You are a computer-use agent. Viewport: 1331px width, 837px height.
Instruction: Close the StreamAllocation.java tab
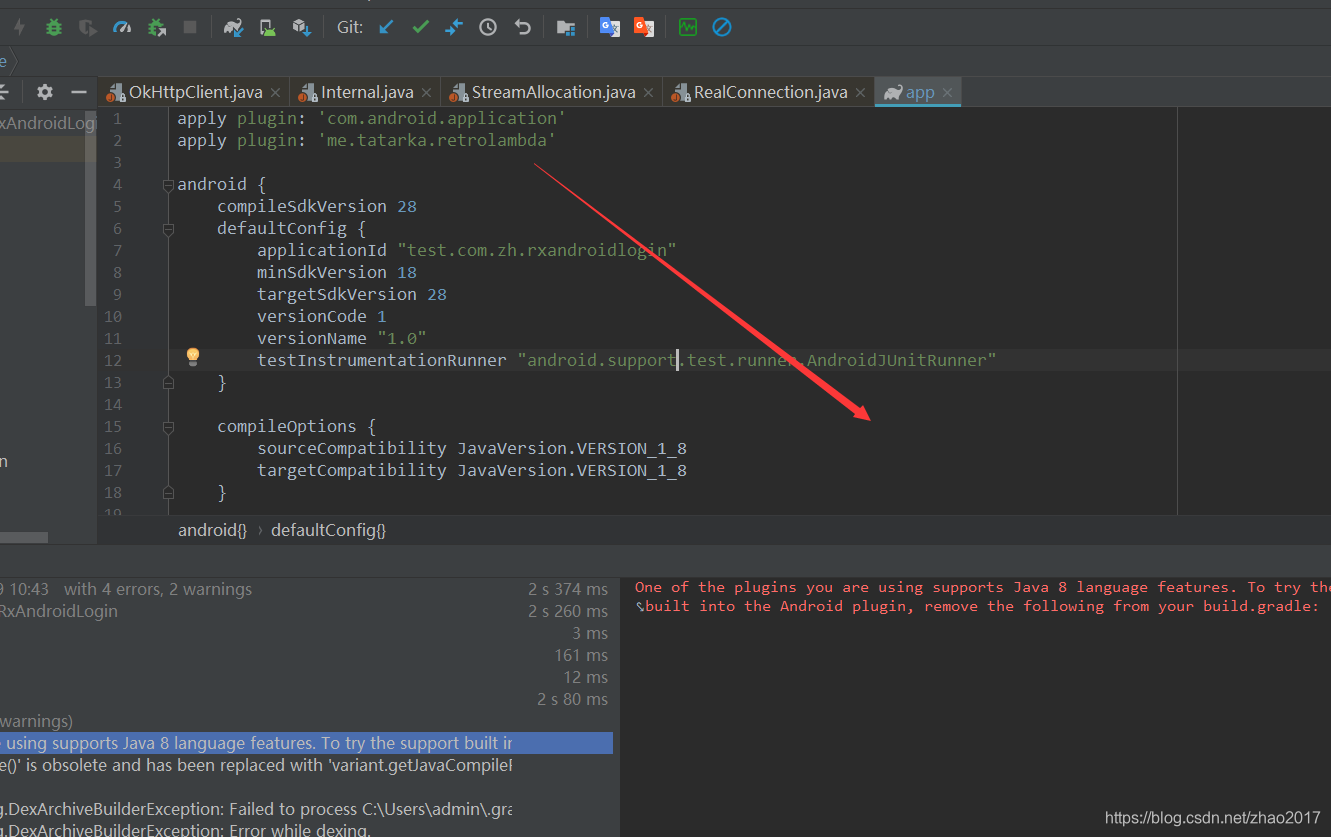click(649, 93)
